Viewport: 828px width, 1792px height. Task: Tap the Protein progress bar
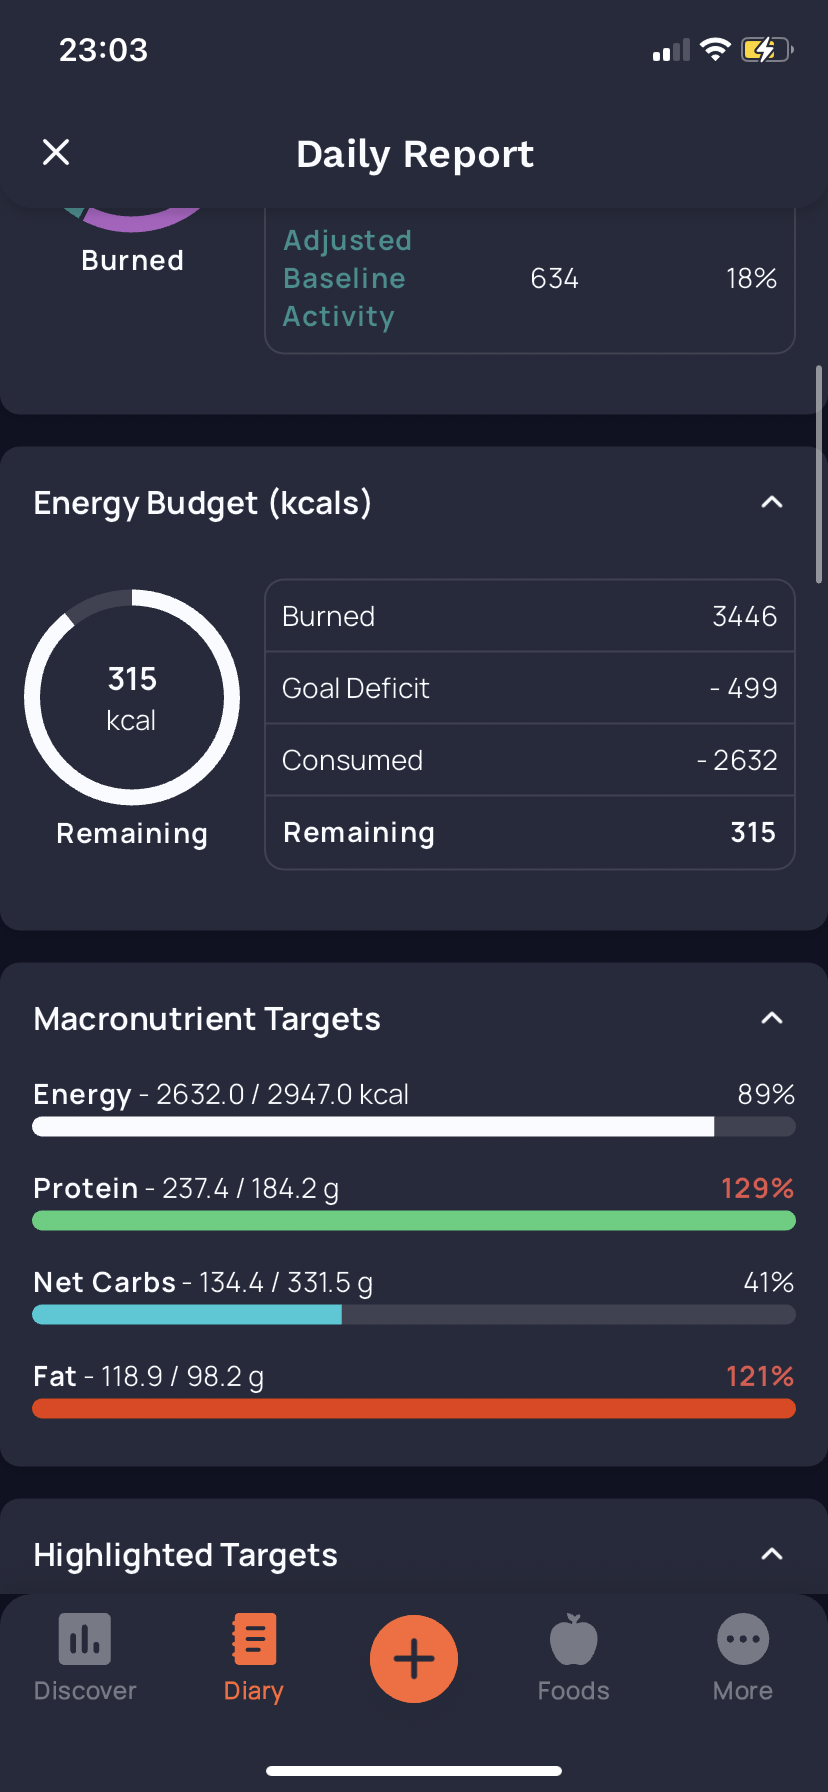point(414,1221)
